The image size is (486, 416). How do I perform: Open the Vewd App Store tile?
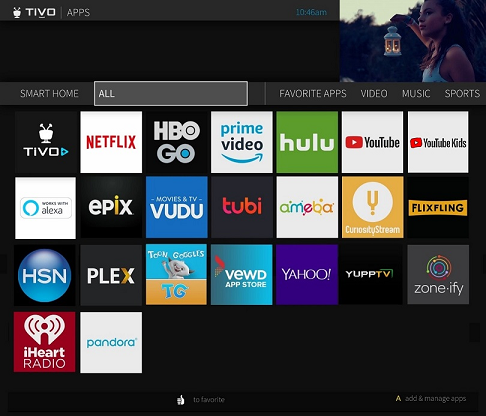coord(242,275)
